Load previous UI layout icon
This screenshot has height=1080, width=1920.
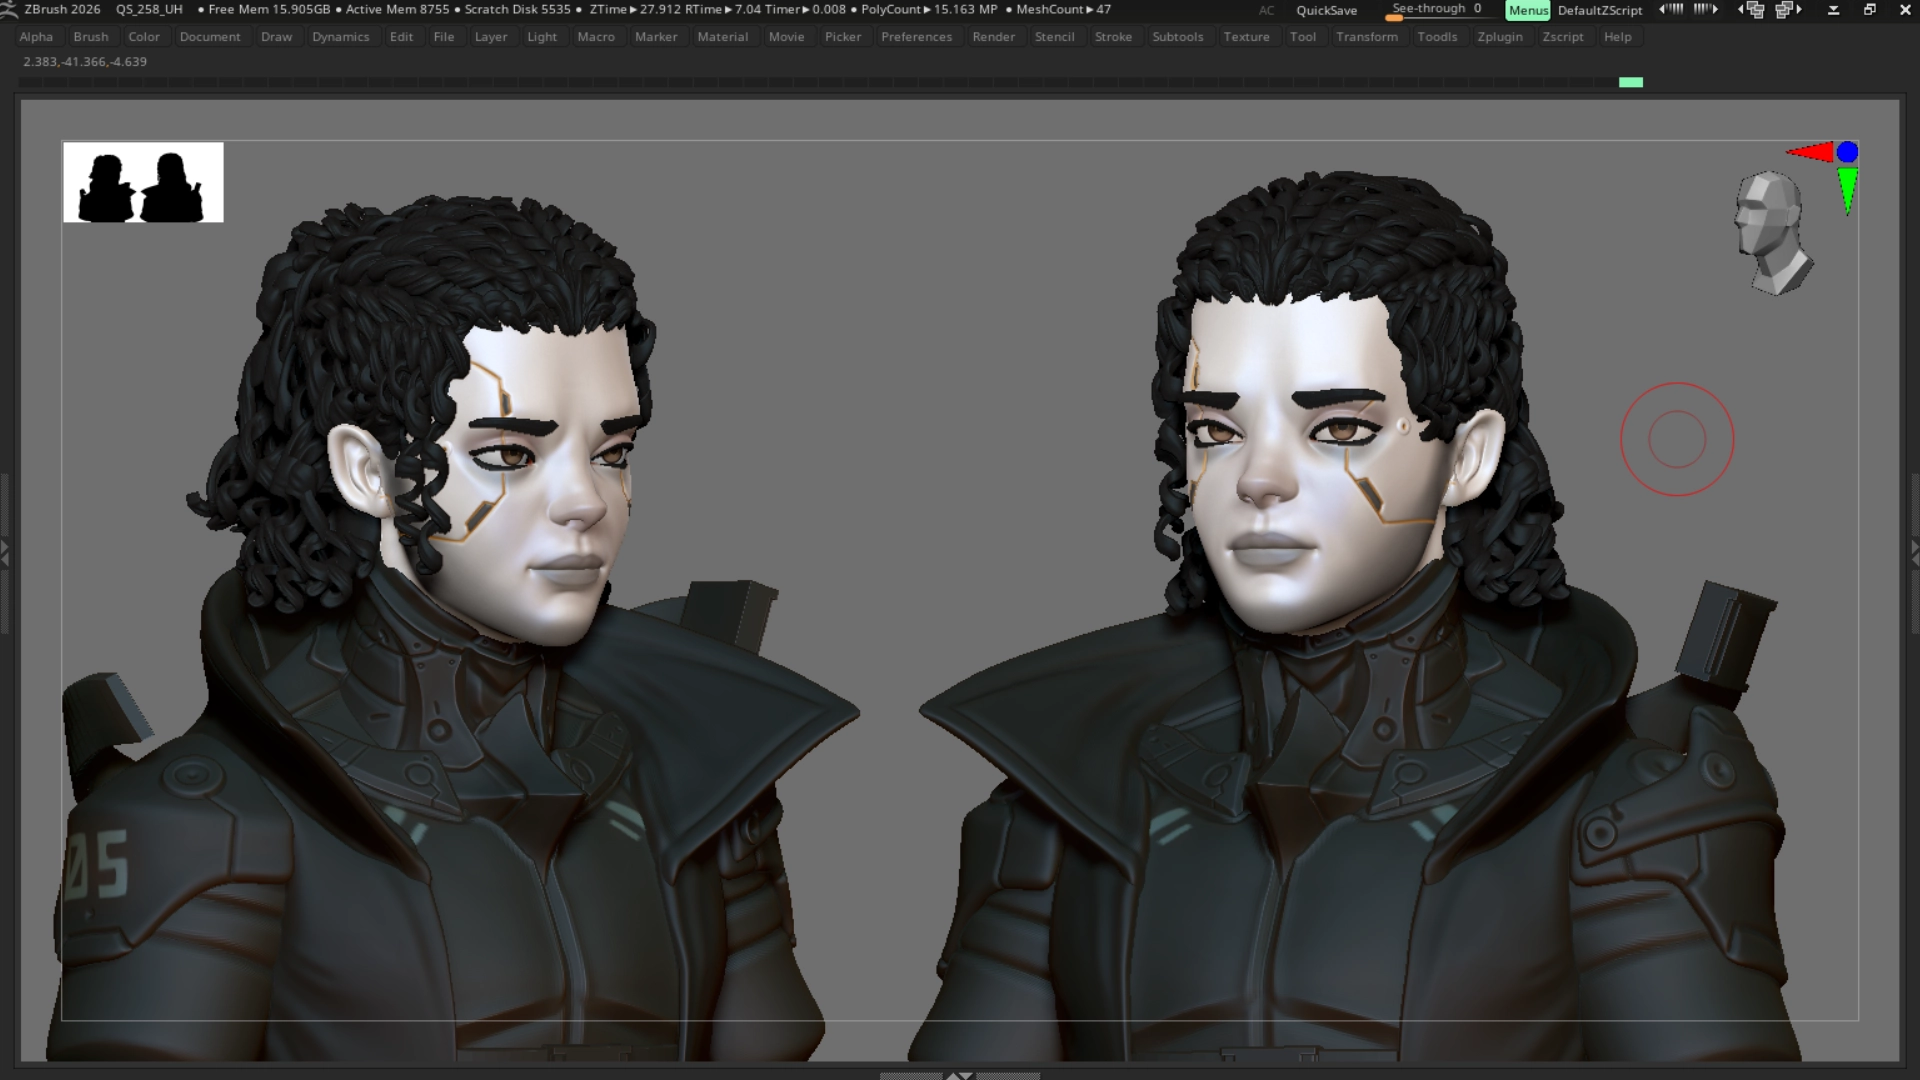(x=1752, y=10)
